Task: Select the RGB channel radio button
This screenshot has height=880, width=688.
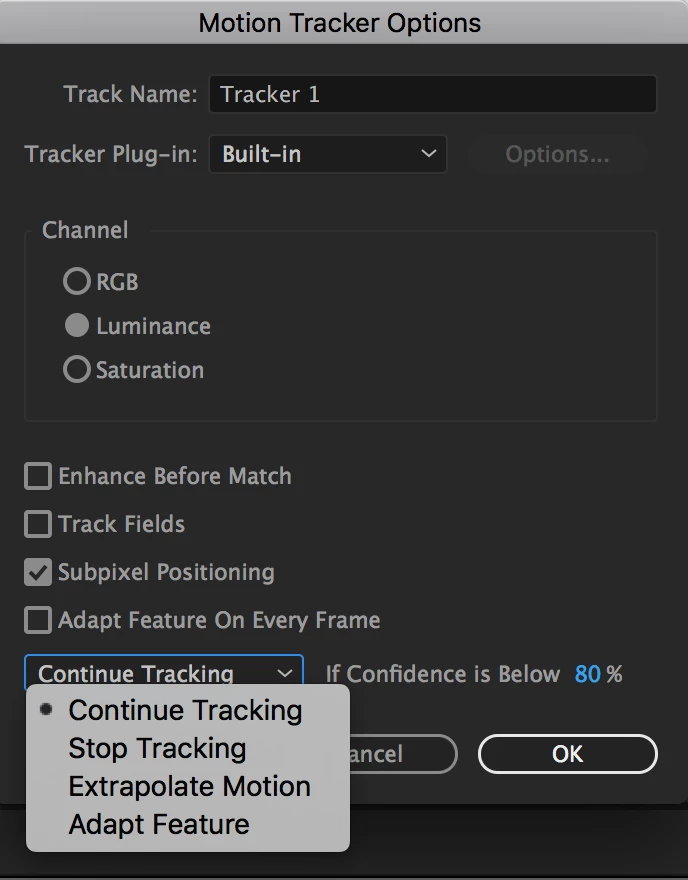Action: point(77,282)
